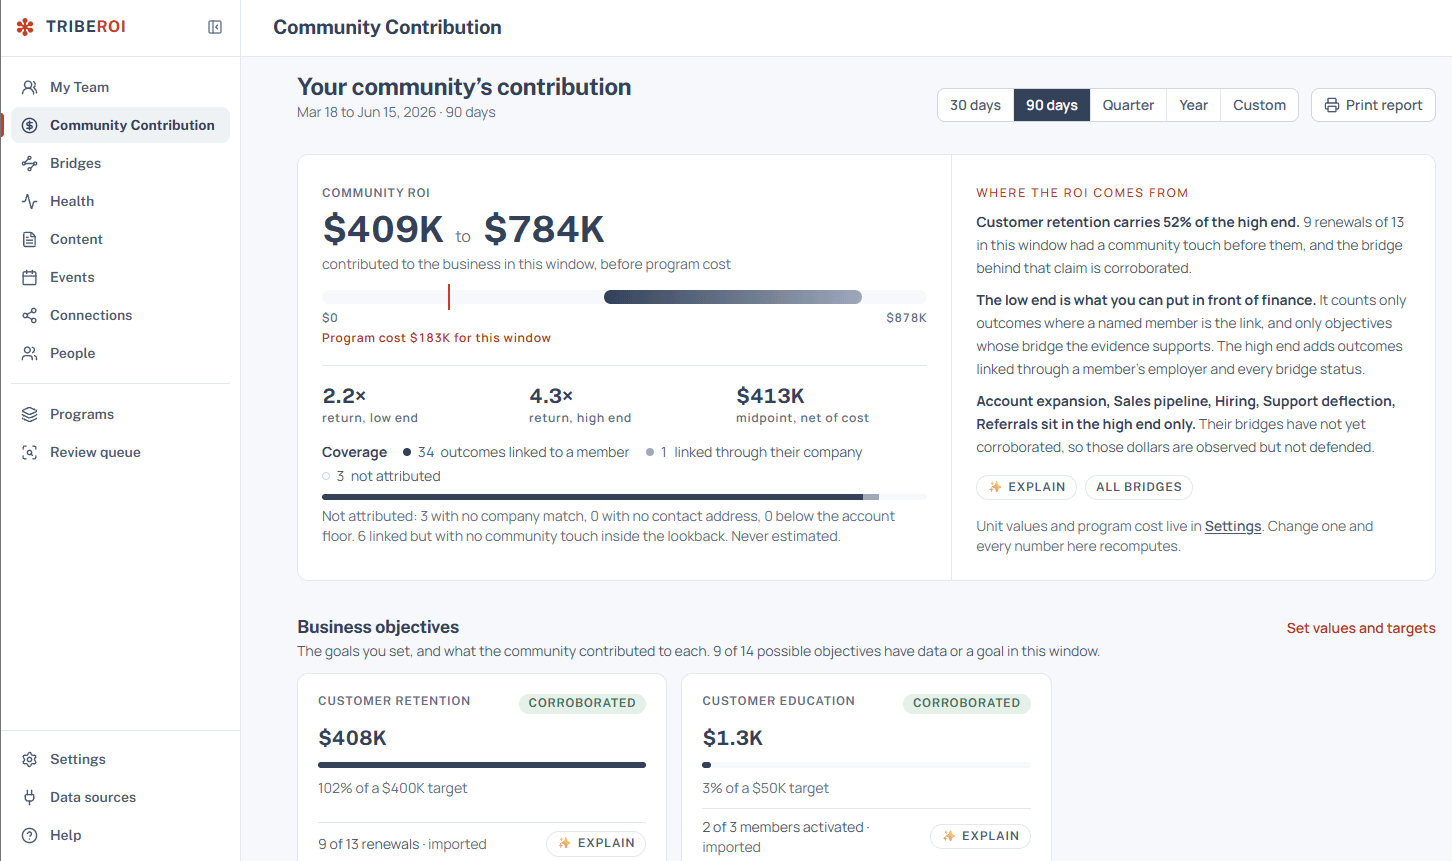Click Set values and targets
This screenshot has height=861, width=1452.
click(1361, 628)
